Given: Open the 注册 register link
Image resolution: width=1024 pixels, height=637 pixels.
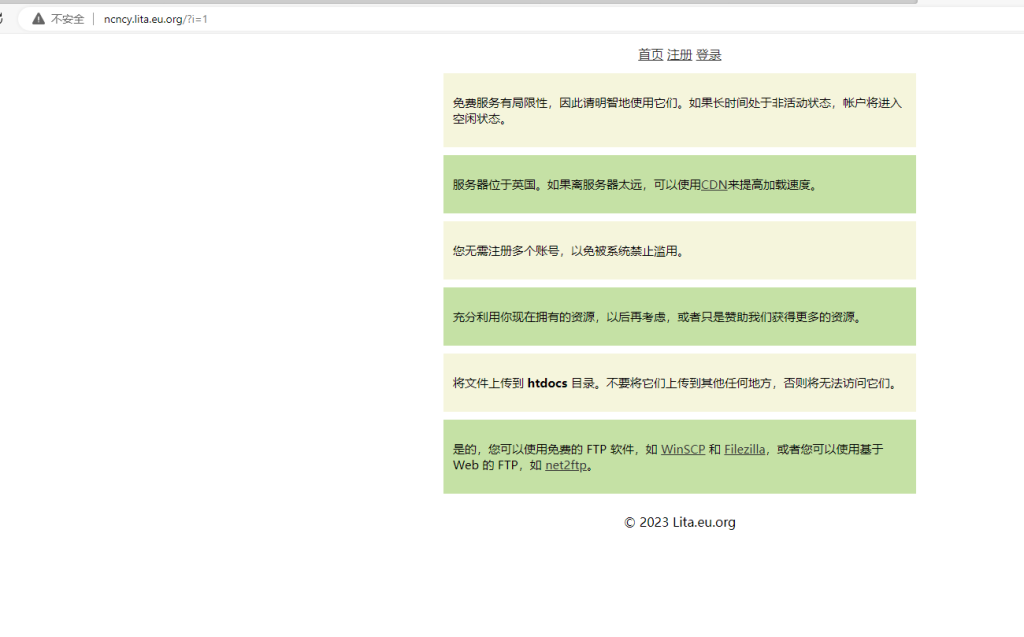Looking at the screenshot, I should [x=679, y=55].
